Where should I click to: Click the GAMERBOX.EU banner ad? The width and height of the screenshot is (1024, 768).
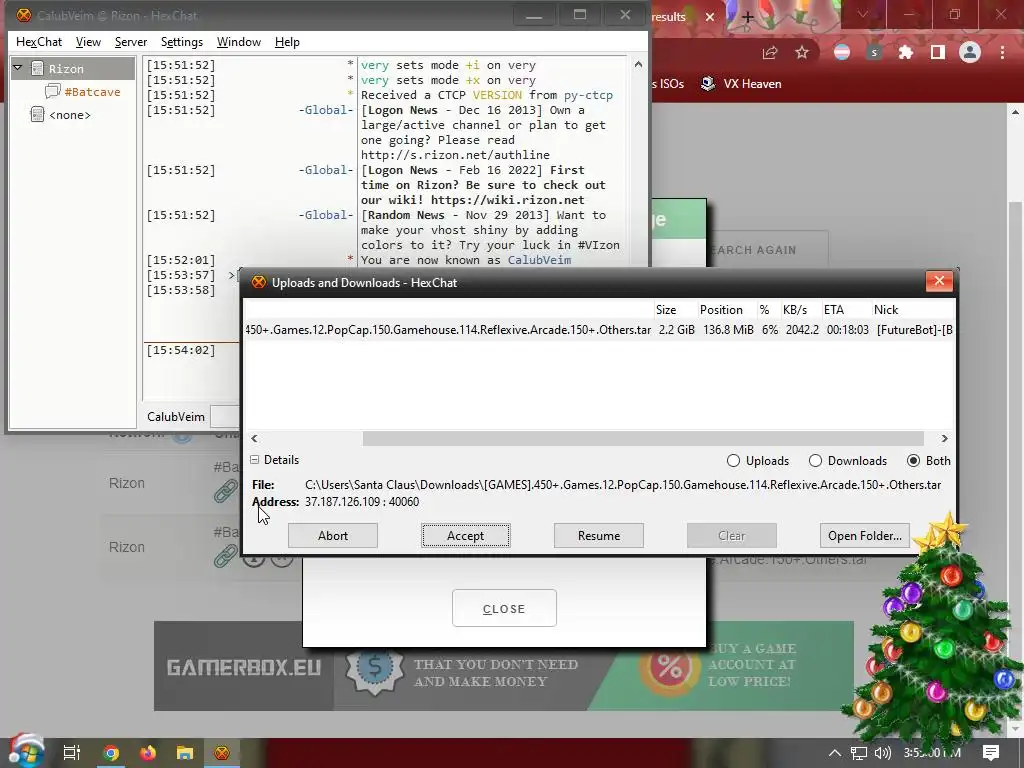point(504,665)
